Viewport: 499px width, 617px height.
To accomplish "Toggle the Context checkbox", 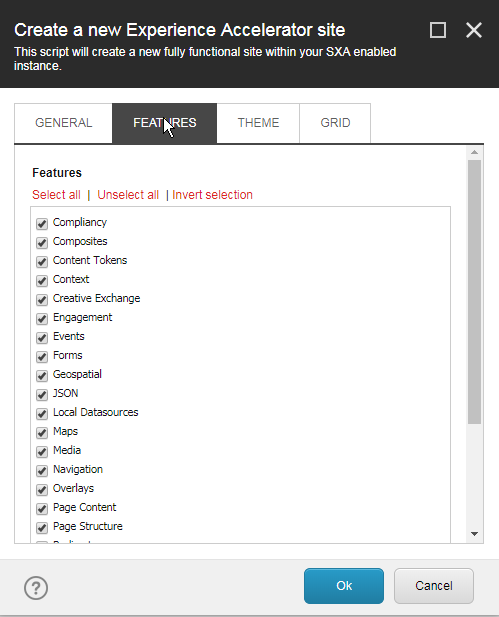I will point(42,281).
